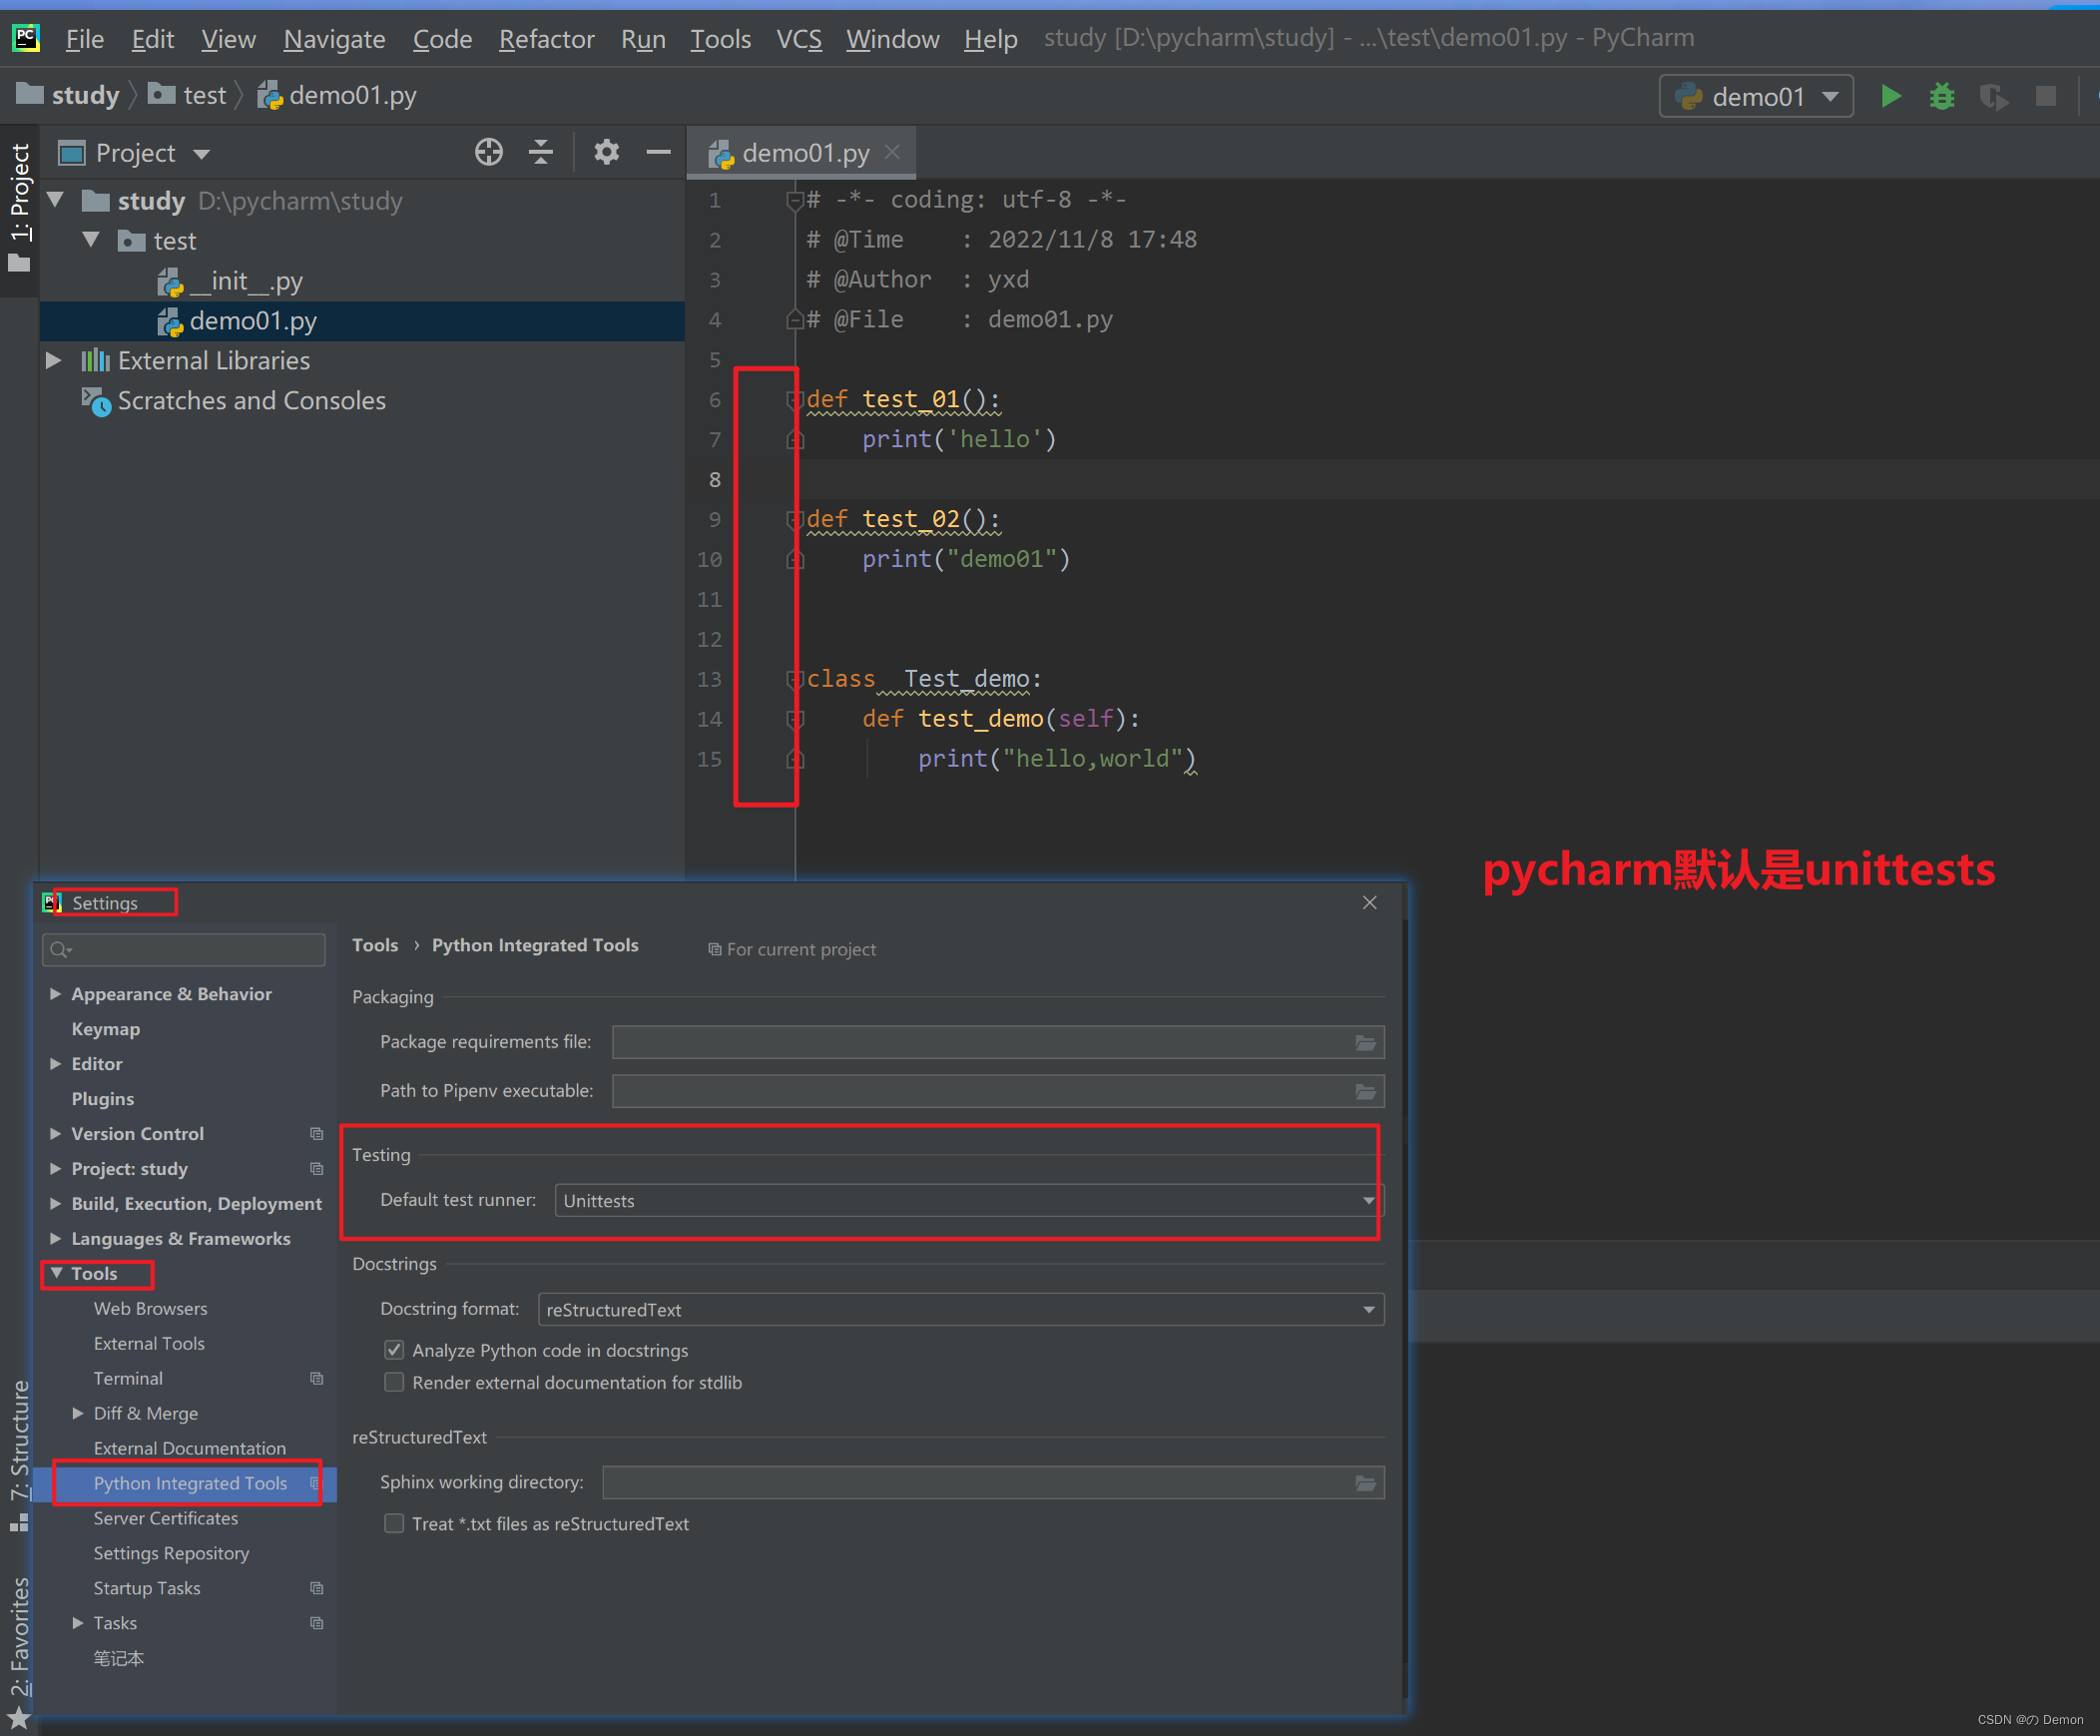Expand Appearance & Behavior settings
The height and width of the screenshot is (1736, 2100).
[x=56, y=994]
